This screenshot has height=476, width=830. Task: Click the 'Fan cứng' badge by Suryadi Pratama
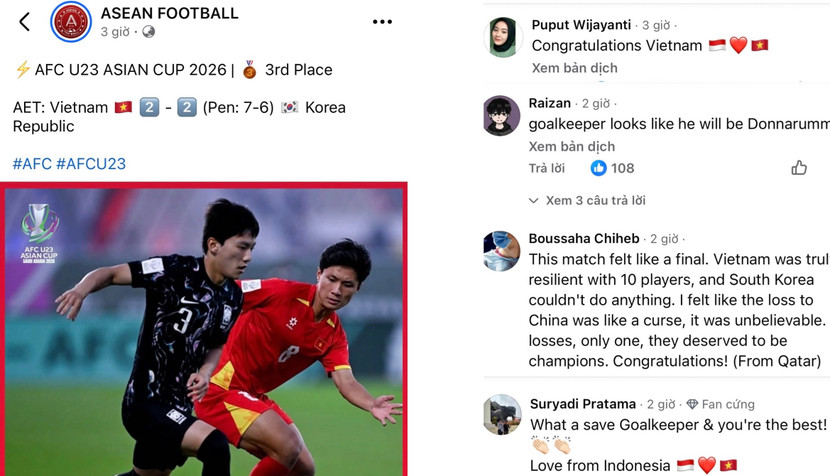click(x=720, y=404)
